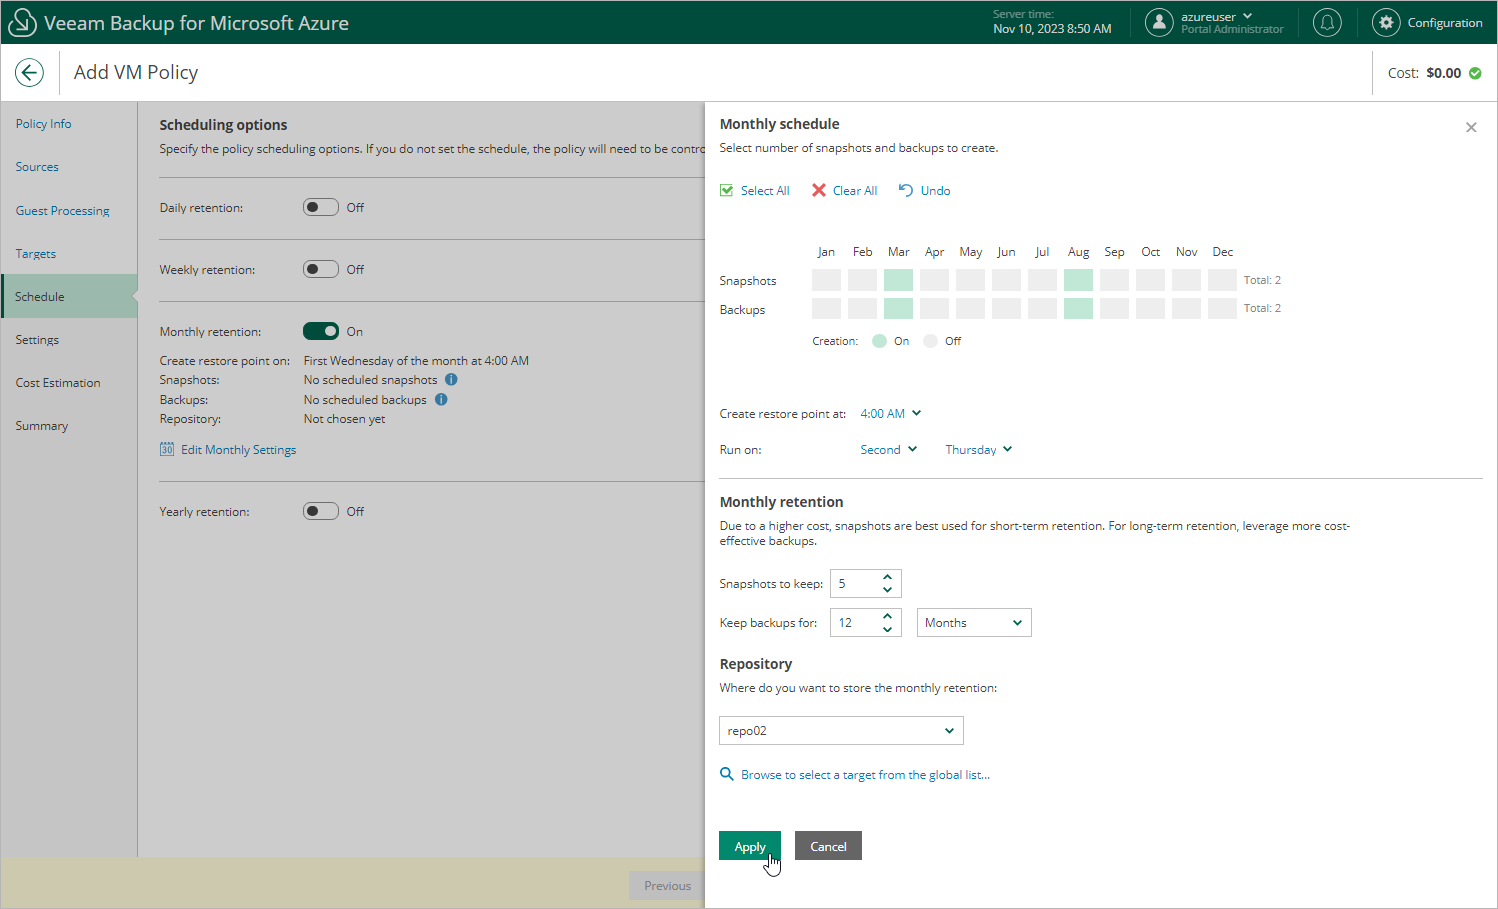
Task: Click Cancel button
Action: point(828,846)
